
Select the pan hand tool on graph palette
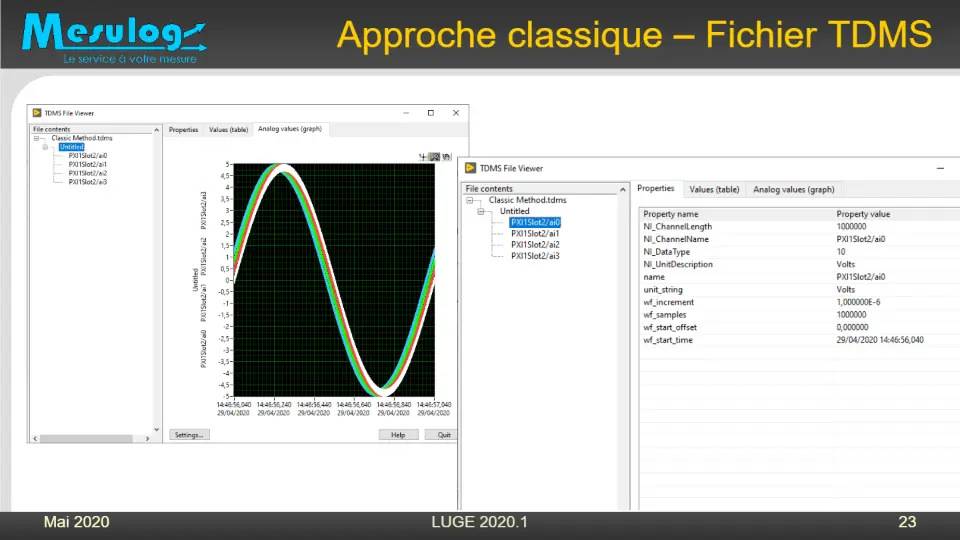click(446, 157)
